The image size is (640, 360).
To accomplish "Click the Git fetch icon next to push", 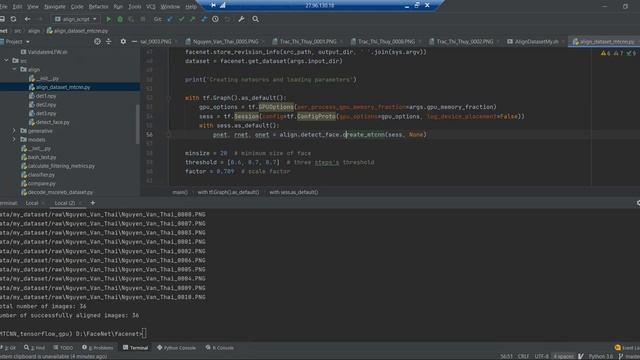I will (x=204, y=19).
